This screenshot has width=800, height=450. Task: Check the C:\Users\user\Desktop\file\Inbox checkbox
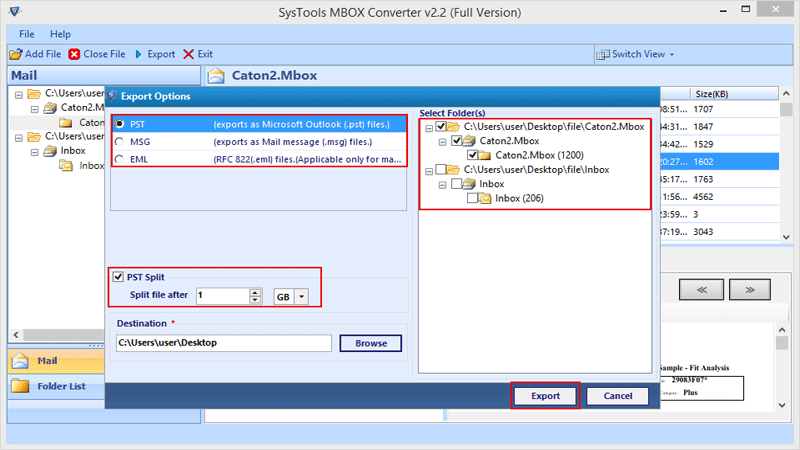[x=441, y=169]
